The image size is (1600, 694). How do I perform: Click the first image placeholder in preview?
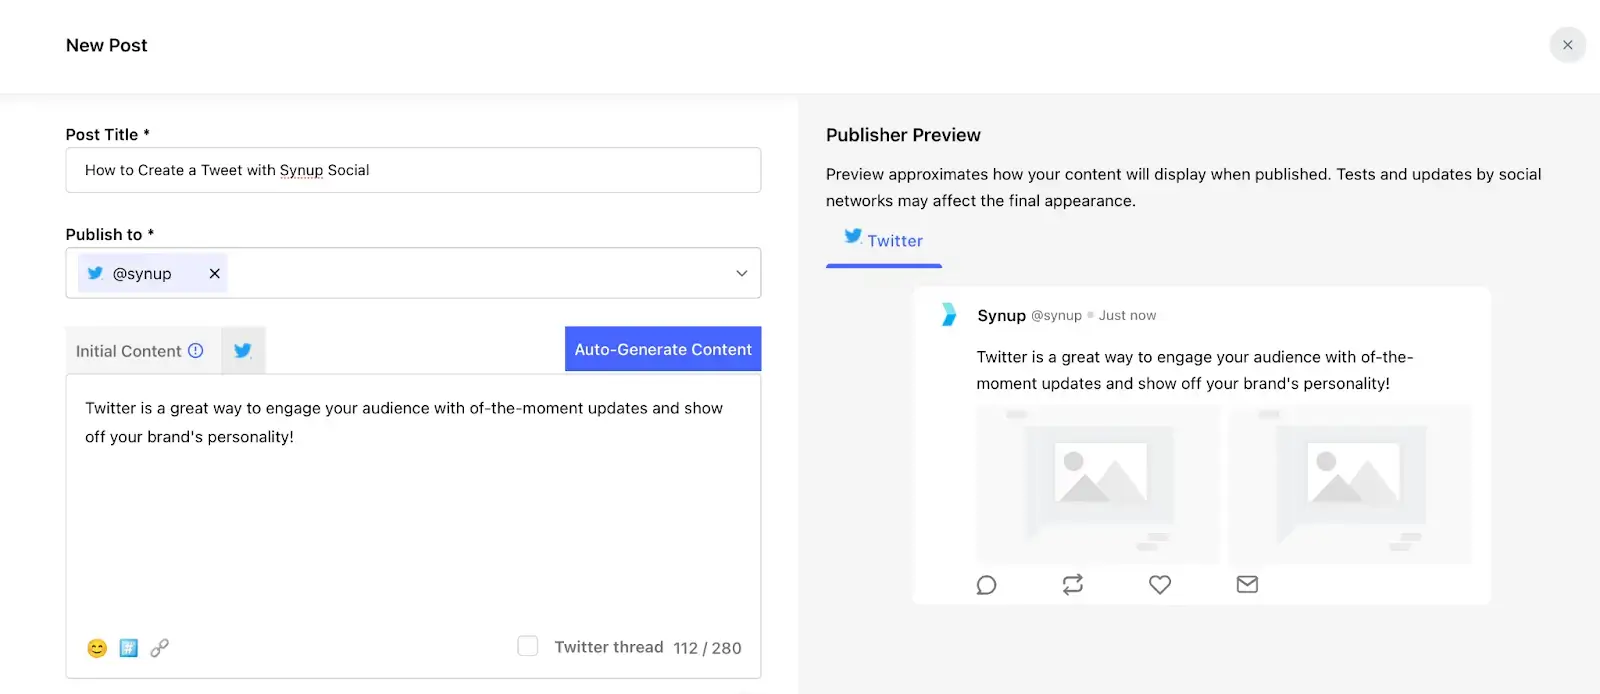(x=1098, y=484)
